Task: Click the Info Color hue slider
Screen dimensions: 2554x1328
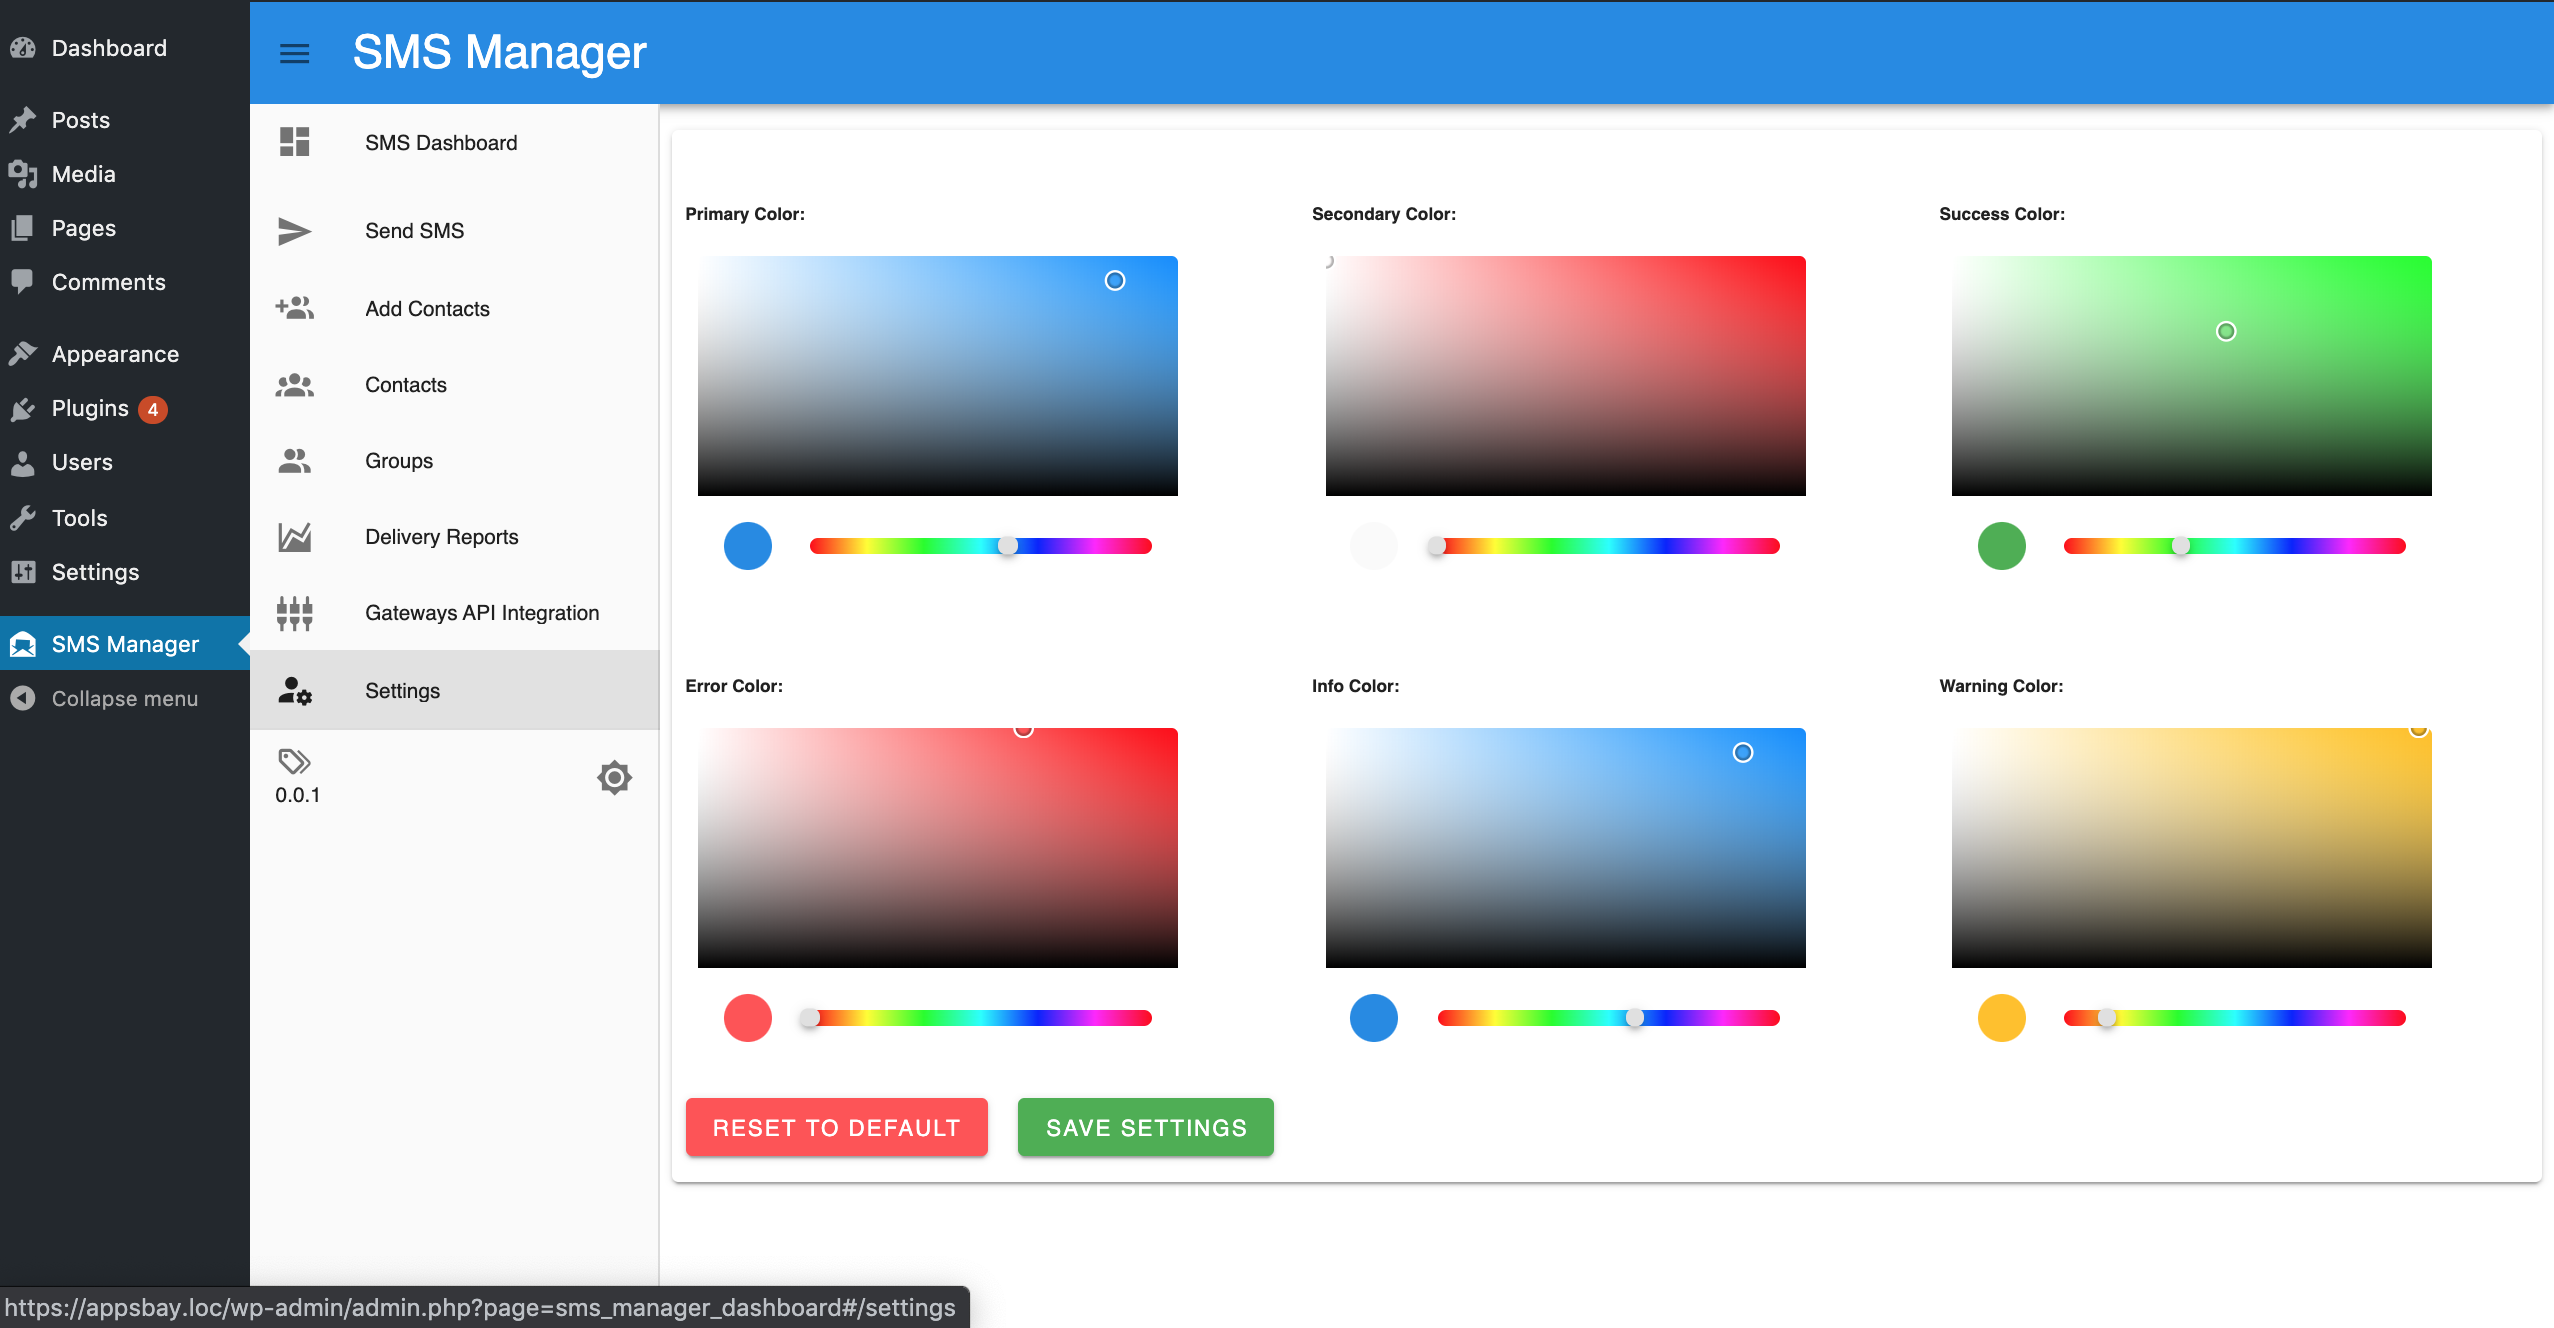Action: [1608, 1018]
